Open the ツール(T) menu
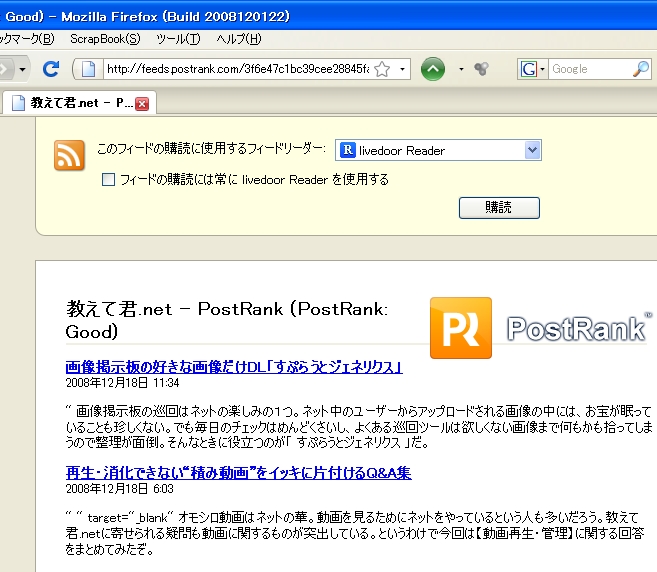 pyautogui.click(x=178, y=39)
